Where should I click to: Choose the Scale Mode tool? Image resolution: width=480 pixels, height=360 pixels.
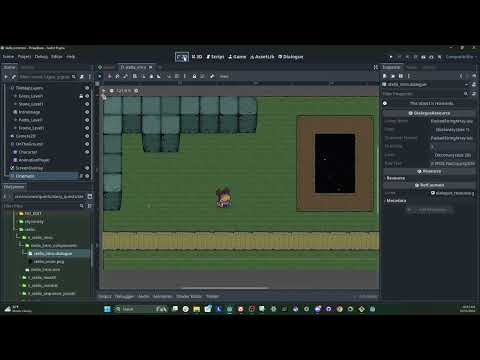[x=125, y=76]
